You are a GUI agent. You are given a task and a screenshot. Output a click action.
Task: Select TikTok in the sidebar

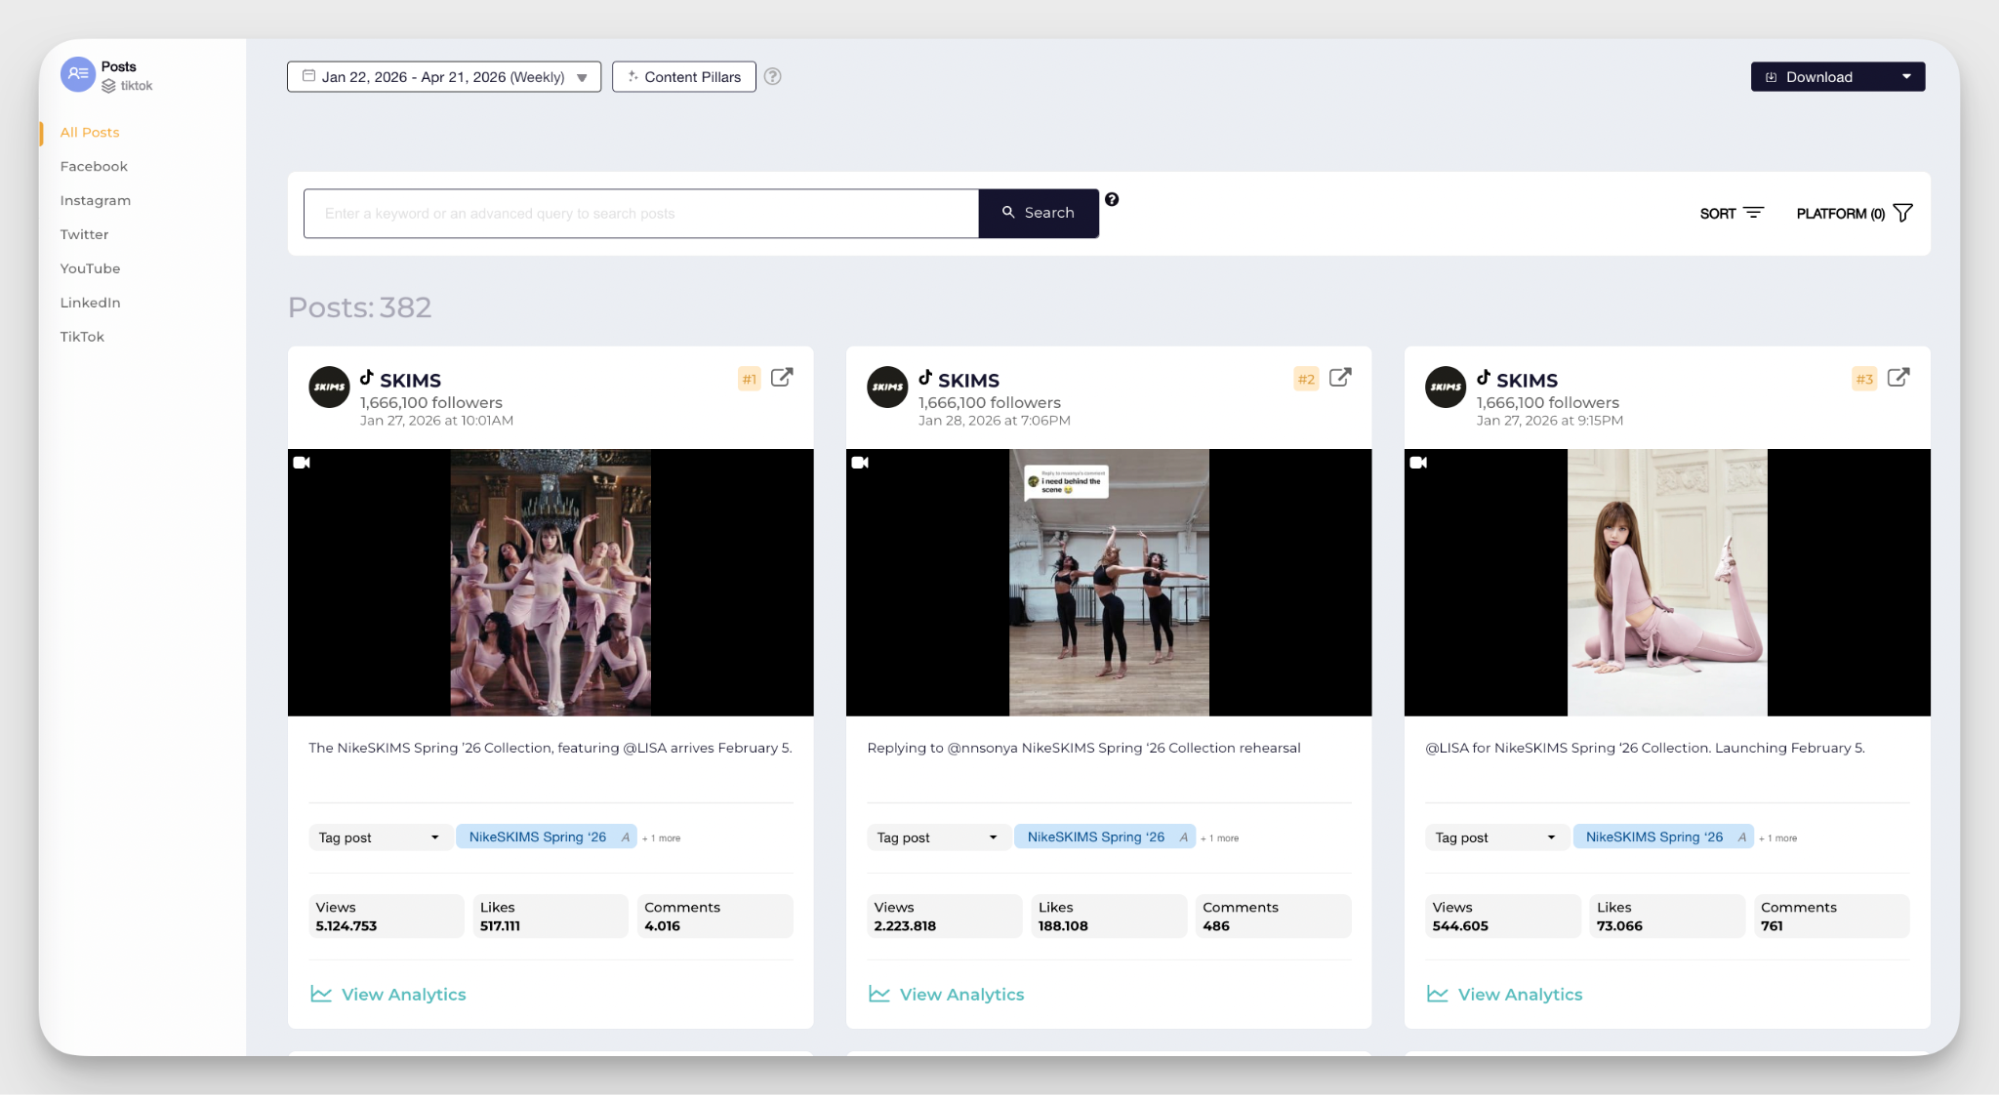click(x=82, y=336)
